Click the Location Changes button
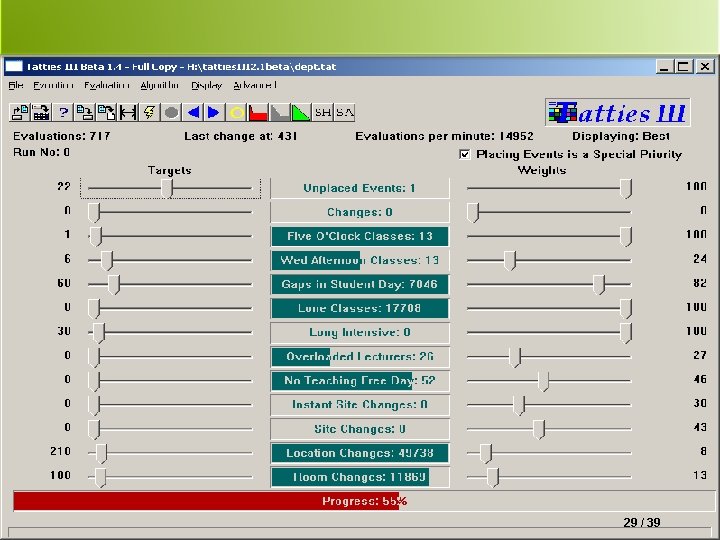 tap(360, 453)
